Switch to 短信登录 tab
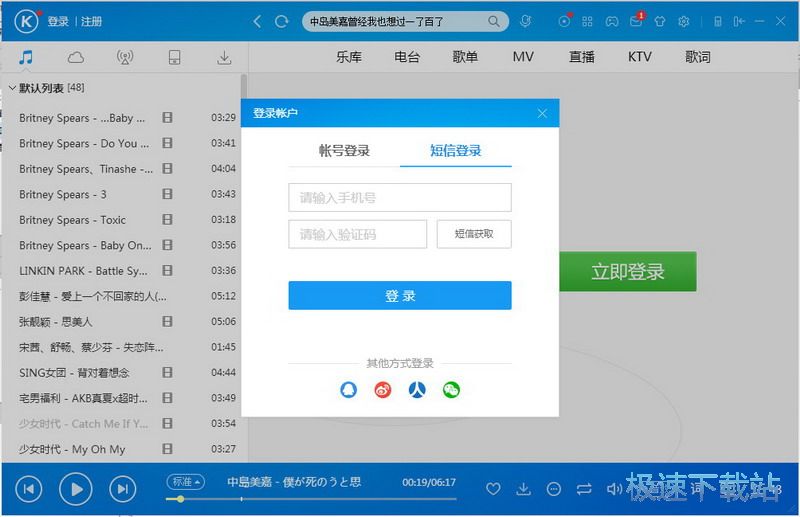 point(456,151)
